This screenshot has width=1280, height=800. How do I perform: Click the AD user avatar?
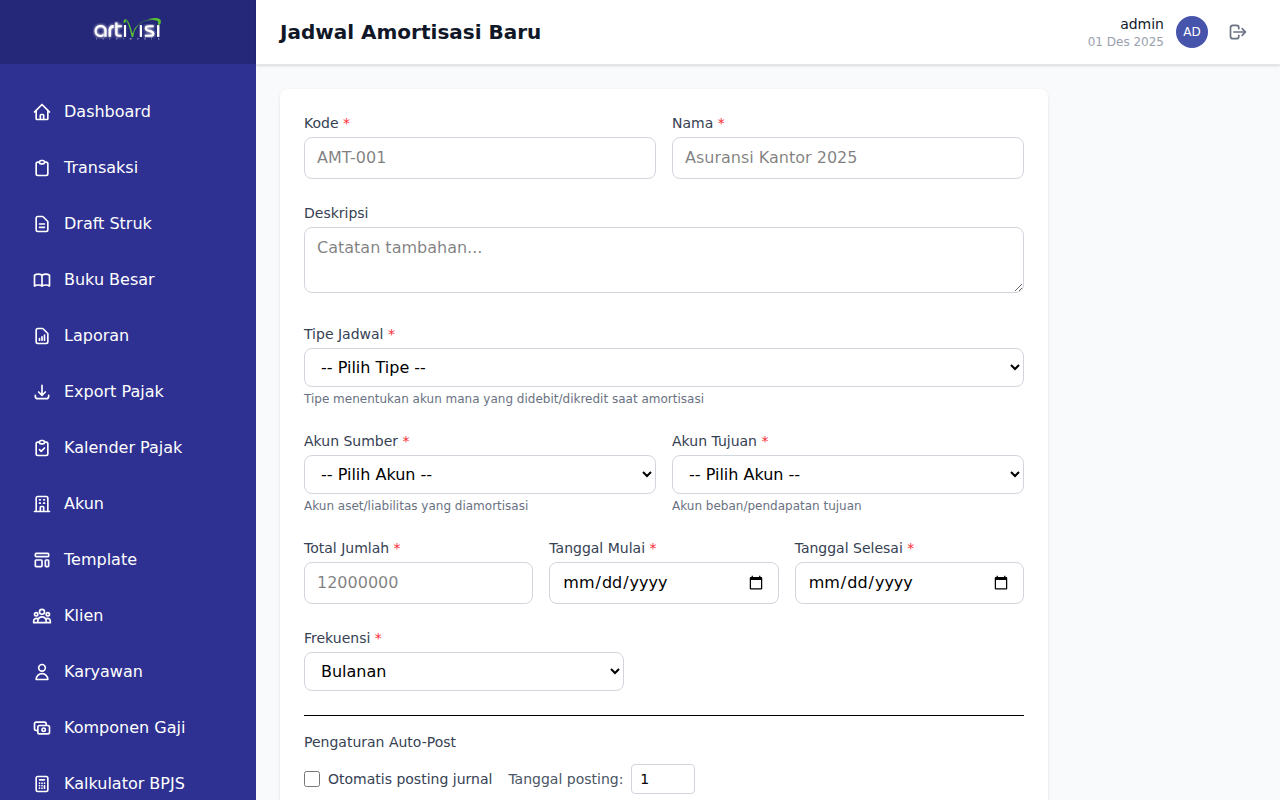pyautogui.click(x=1192, y=32)
